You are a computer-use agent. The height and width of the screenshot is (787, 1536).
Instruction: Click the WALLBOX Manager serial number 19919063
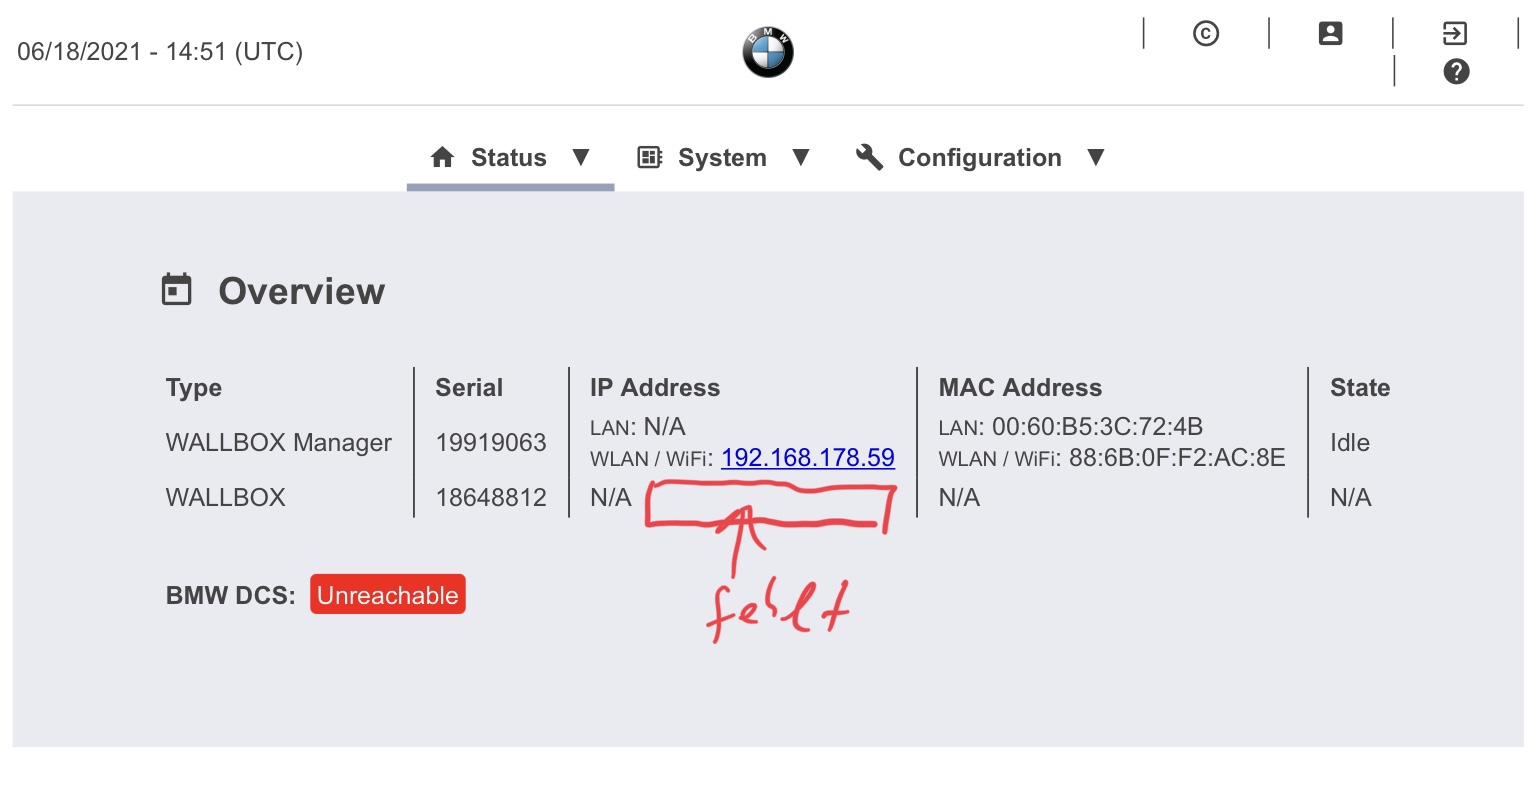click(491, 443)
